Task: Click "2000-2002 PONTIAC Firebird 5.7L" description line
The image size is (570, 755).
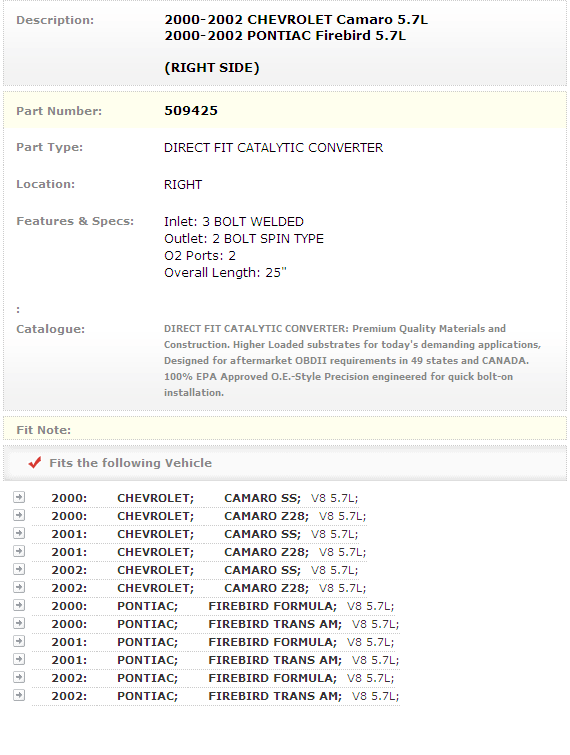Action: (285, 36)
